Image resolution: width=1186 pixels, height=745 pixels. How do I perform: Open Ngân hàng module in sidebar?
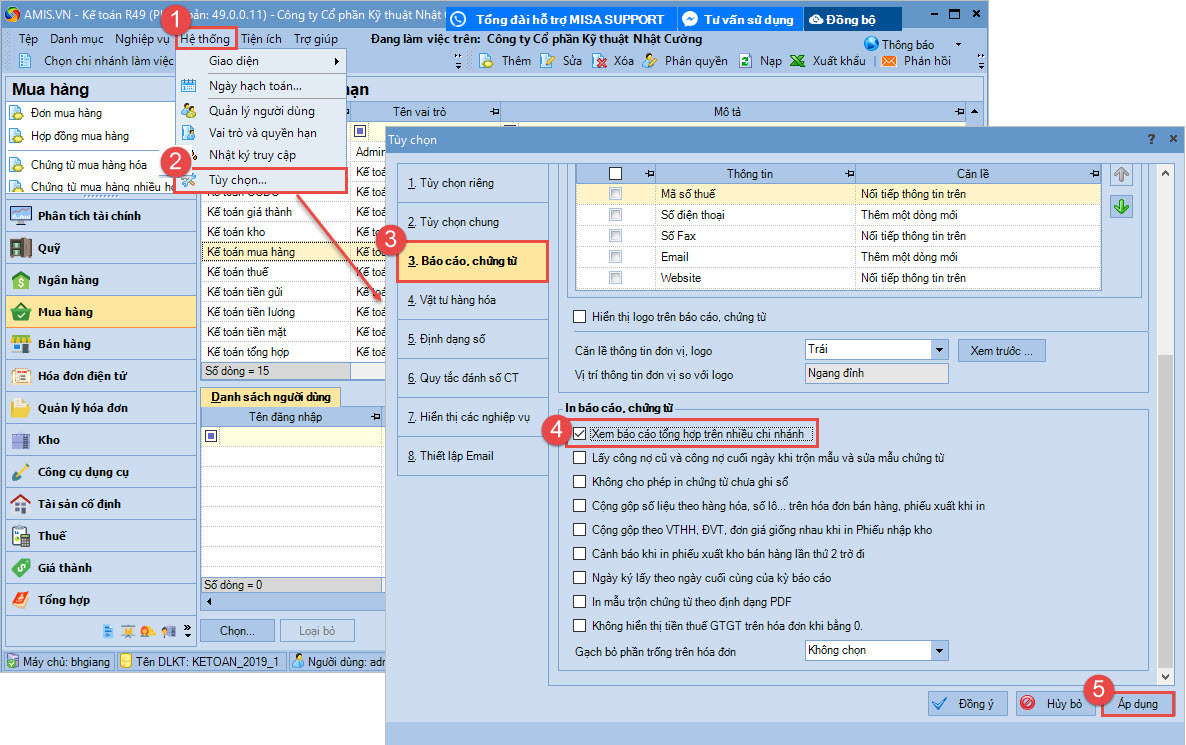point(68,280)
